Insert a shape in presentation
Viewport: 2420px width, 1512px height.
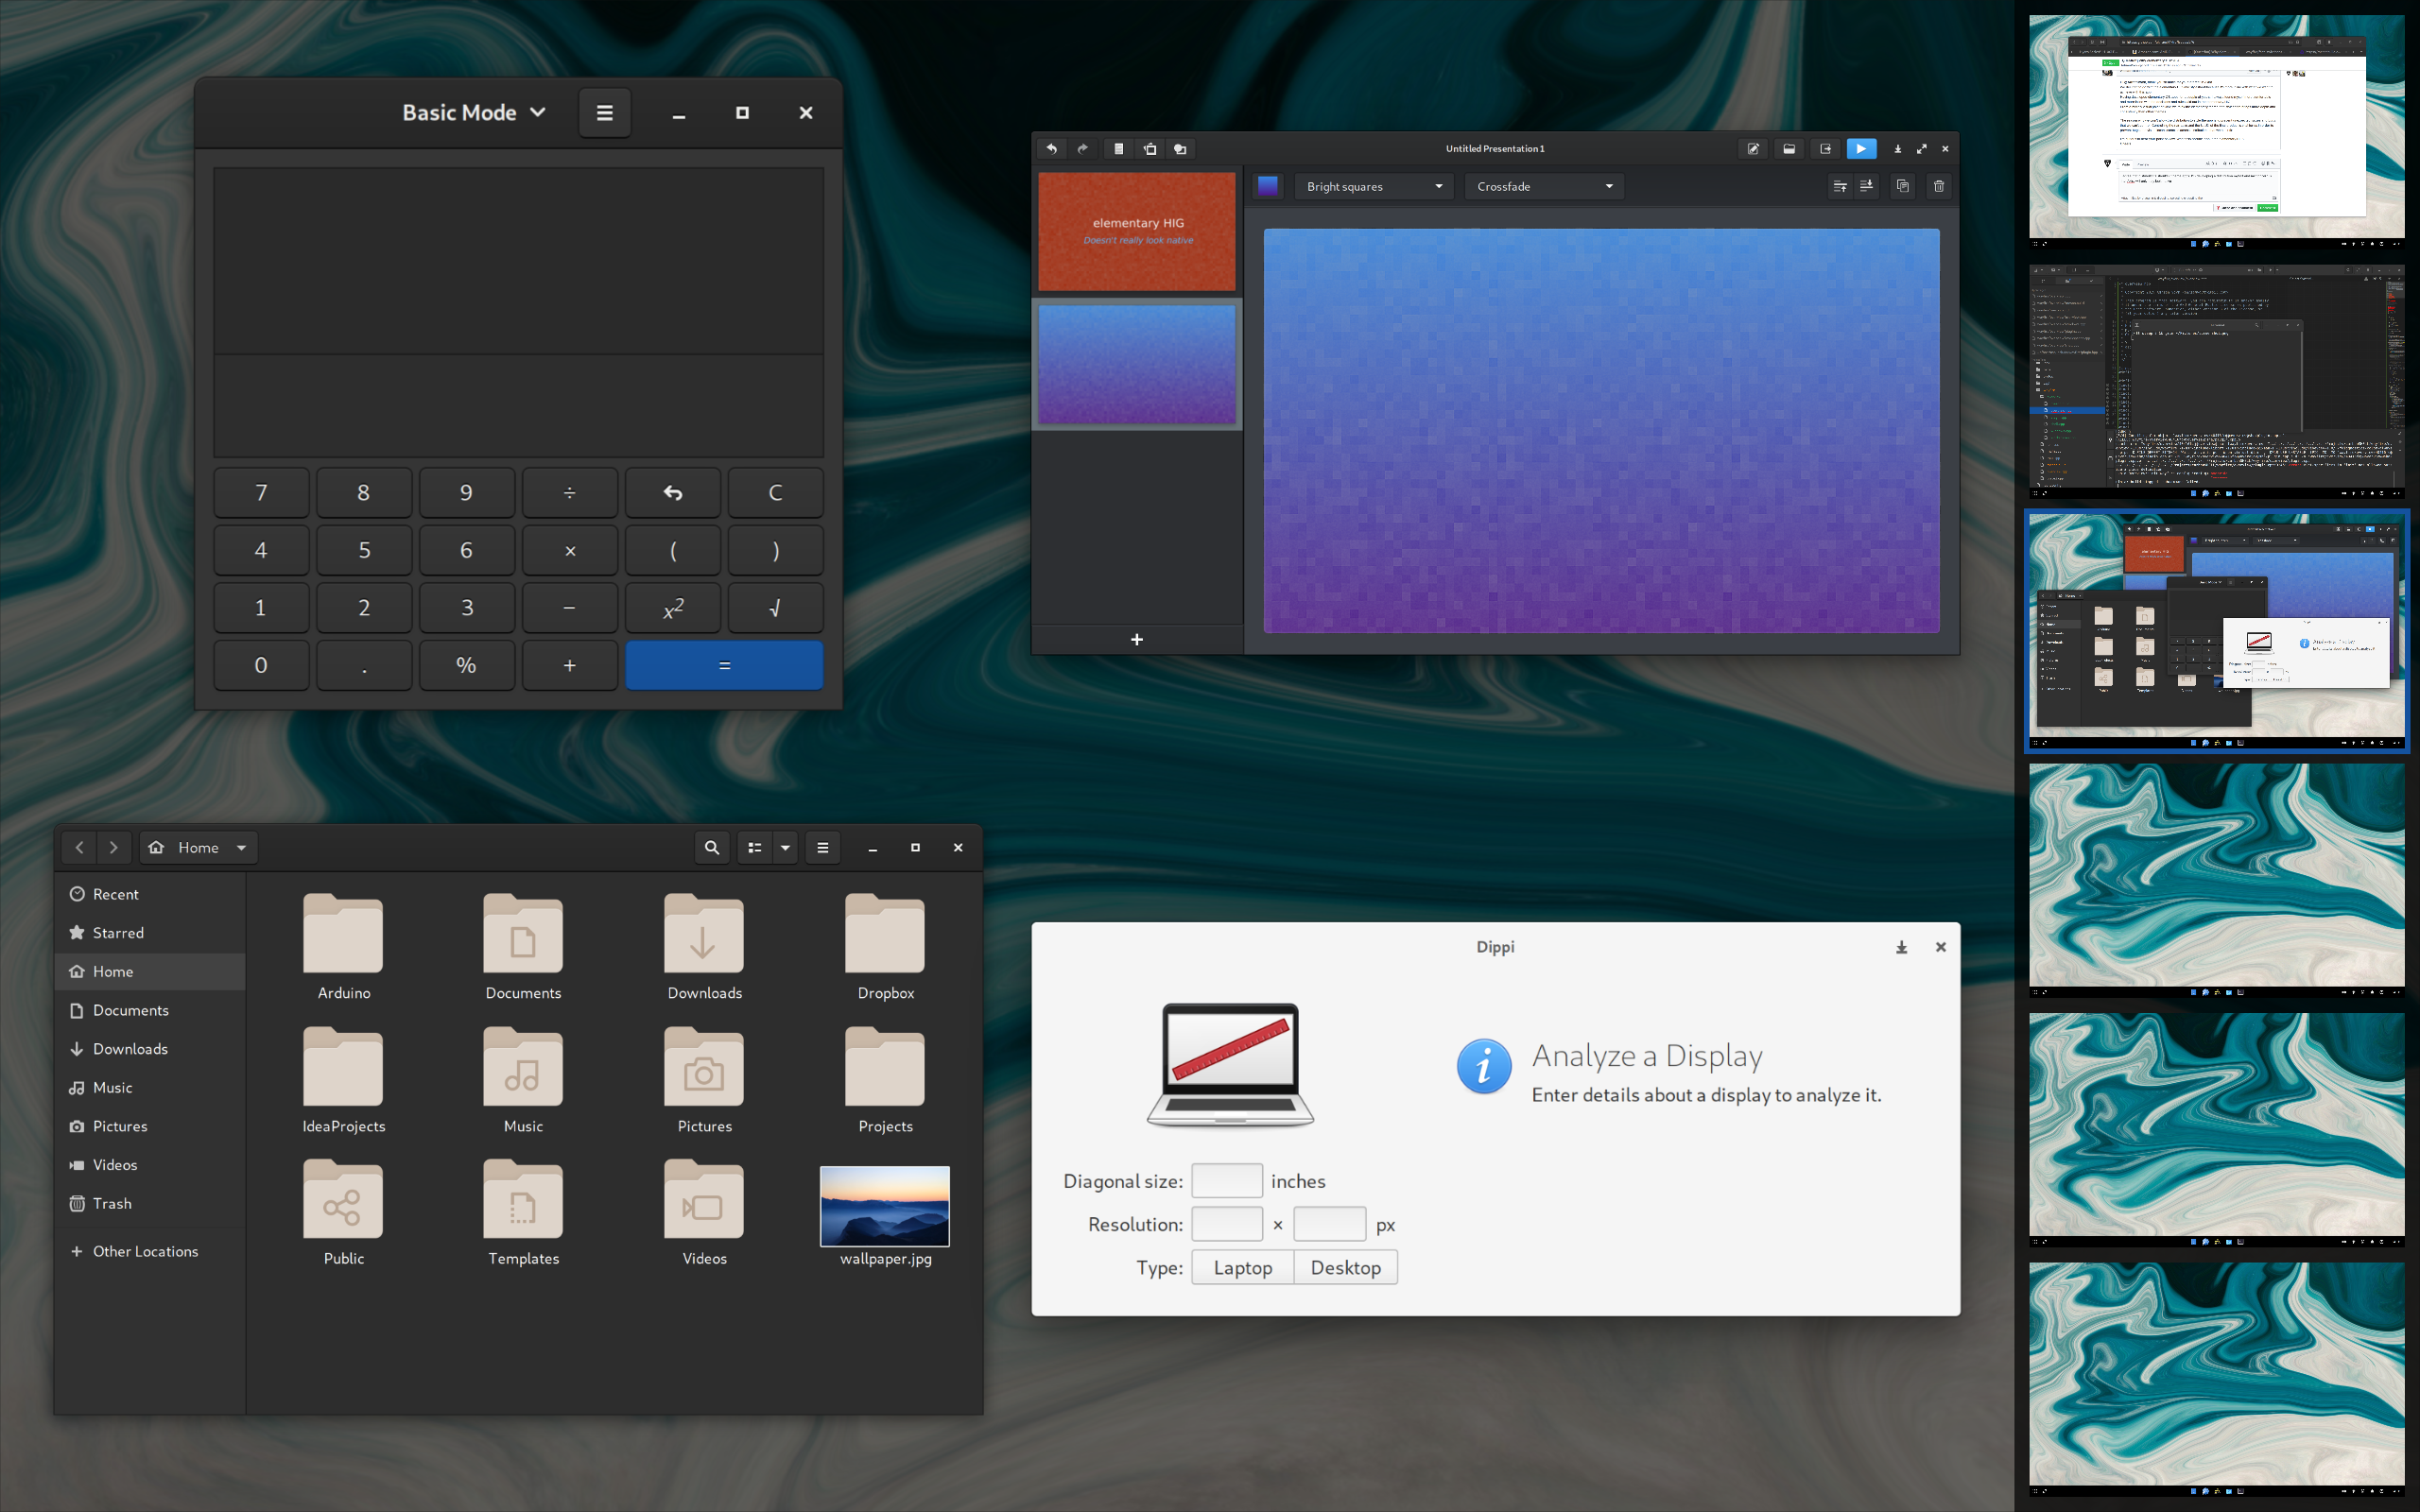pos(1181,149)
